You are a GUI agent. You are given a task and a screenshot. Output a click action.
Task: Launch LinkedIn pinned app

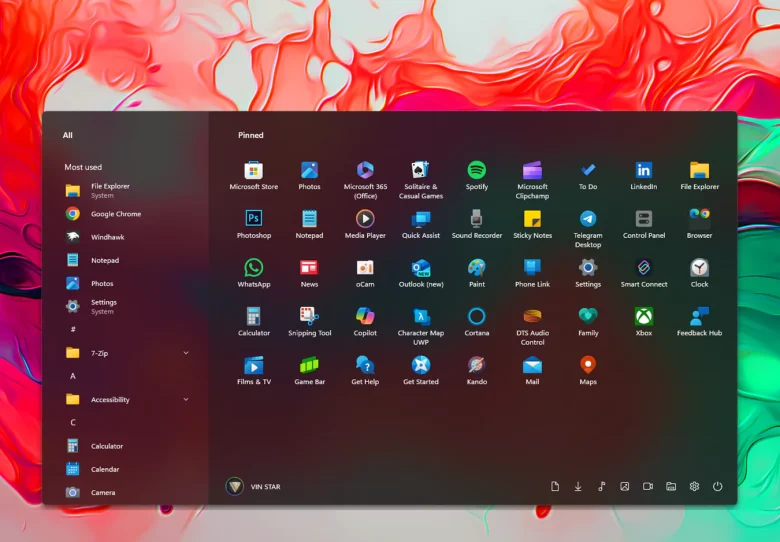(x=644, y=176)
